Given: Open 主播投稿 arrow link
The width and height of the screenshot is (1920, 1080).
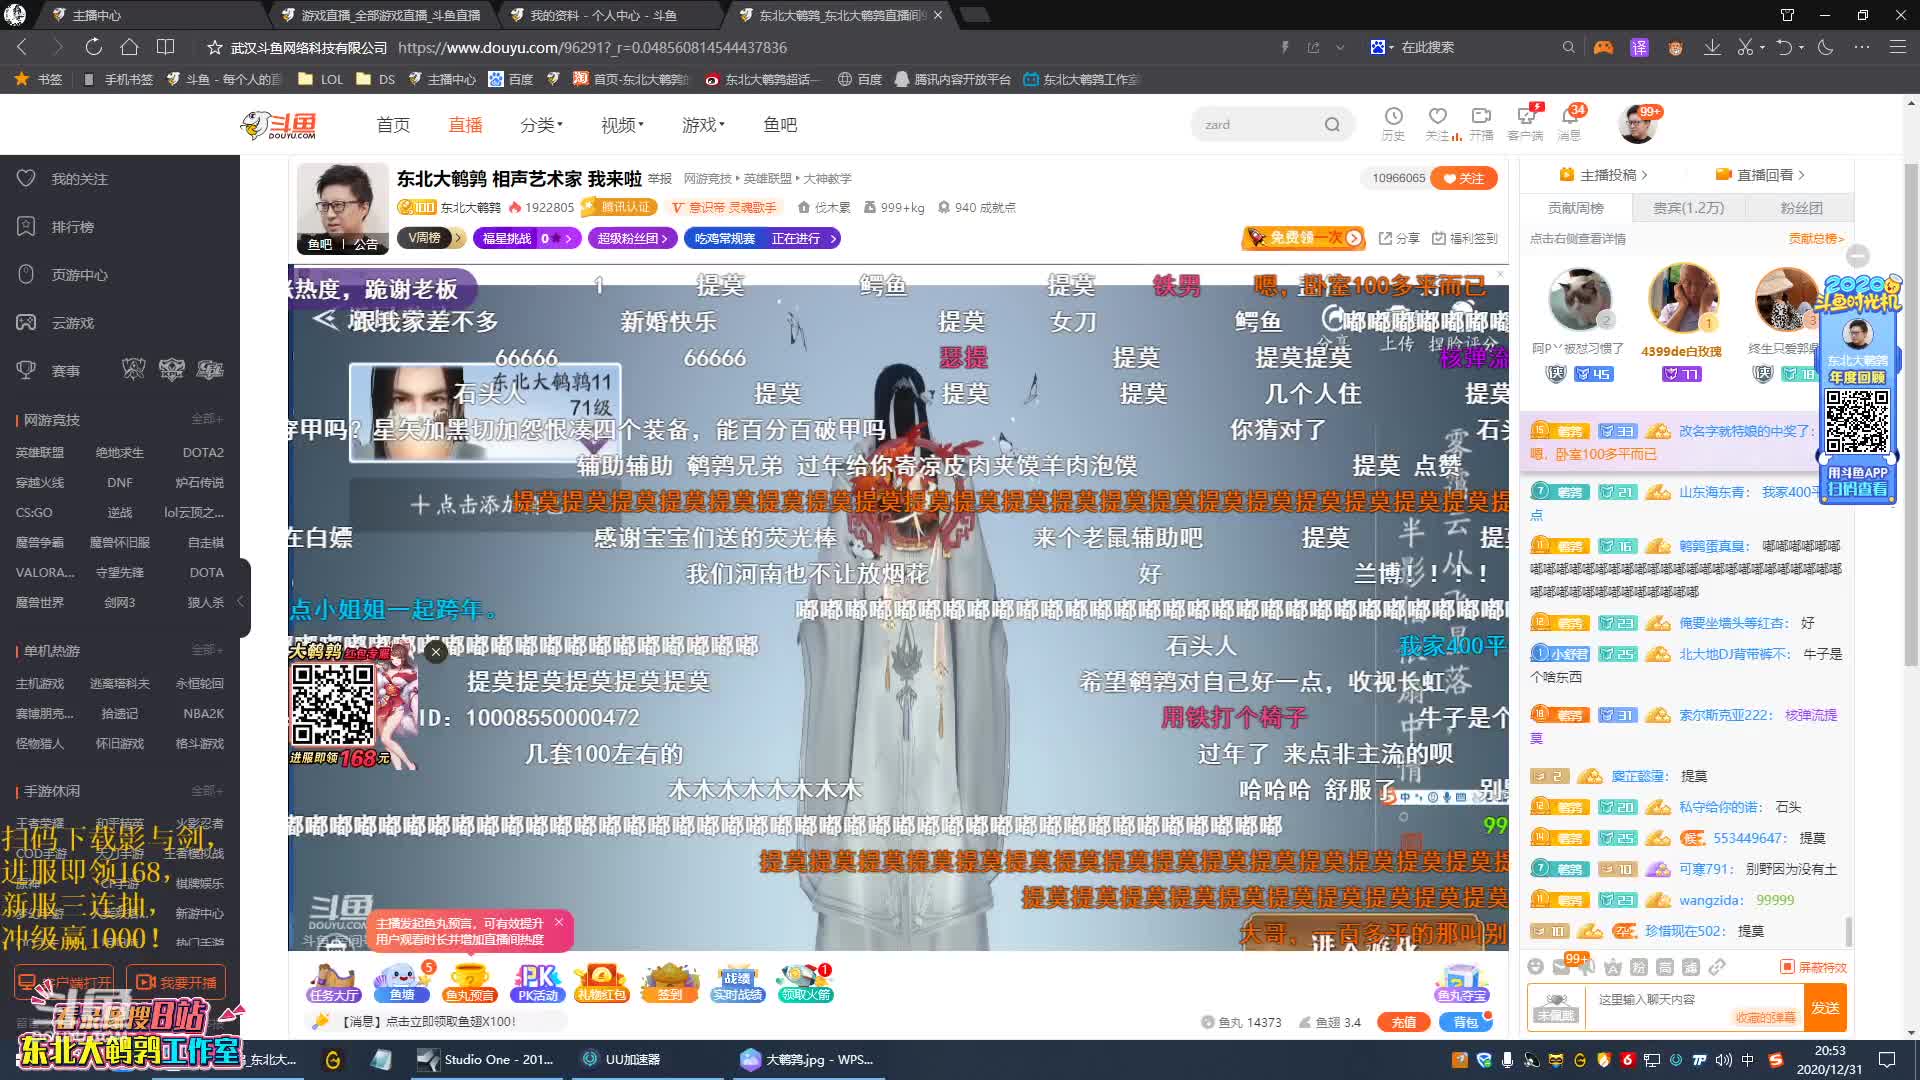Looking at the screenshot, I should pyautogui.click(x=1603, y=175).
